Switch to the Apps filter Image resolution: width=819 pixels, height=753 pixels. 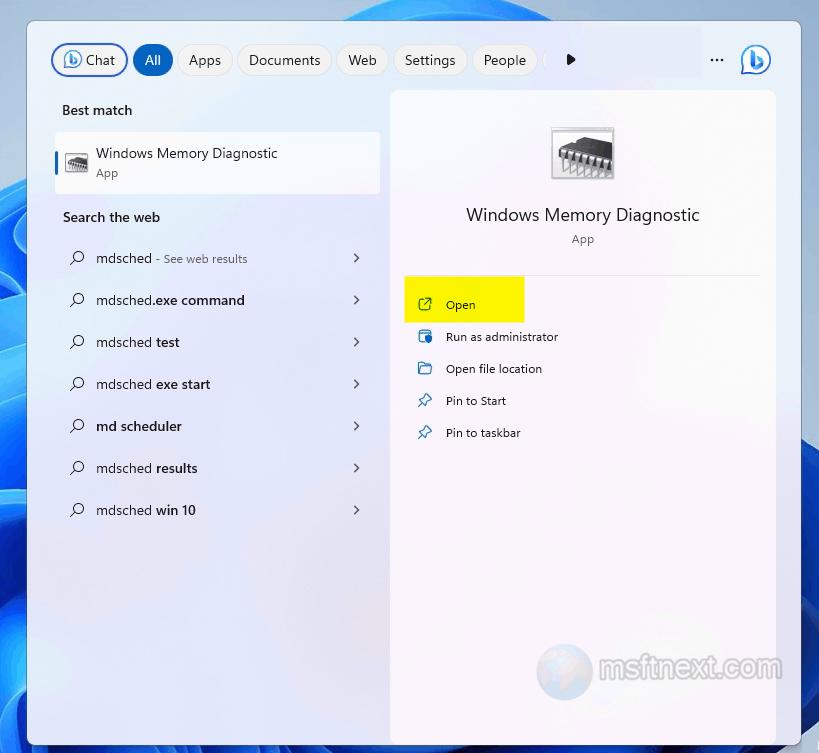point(205,60)
